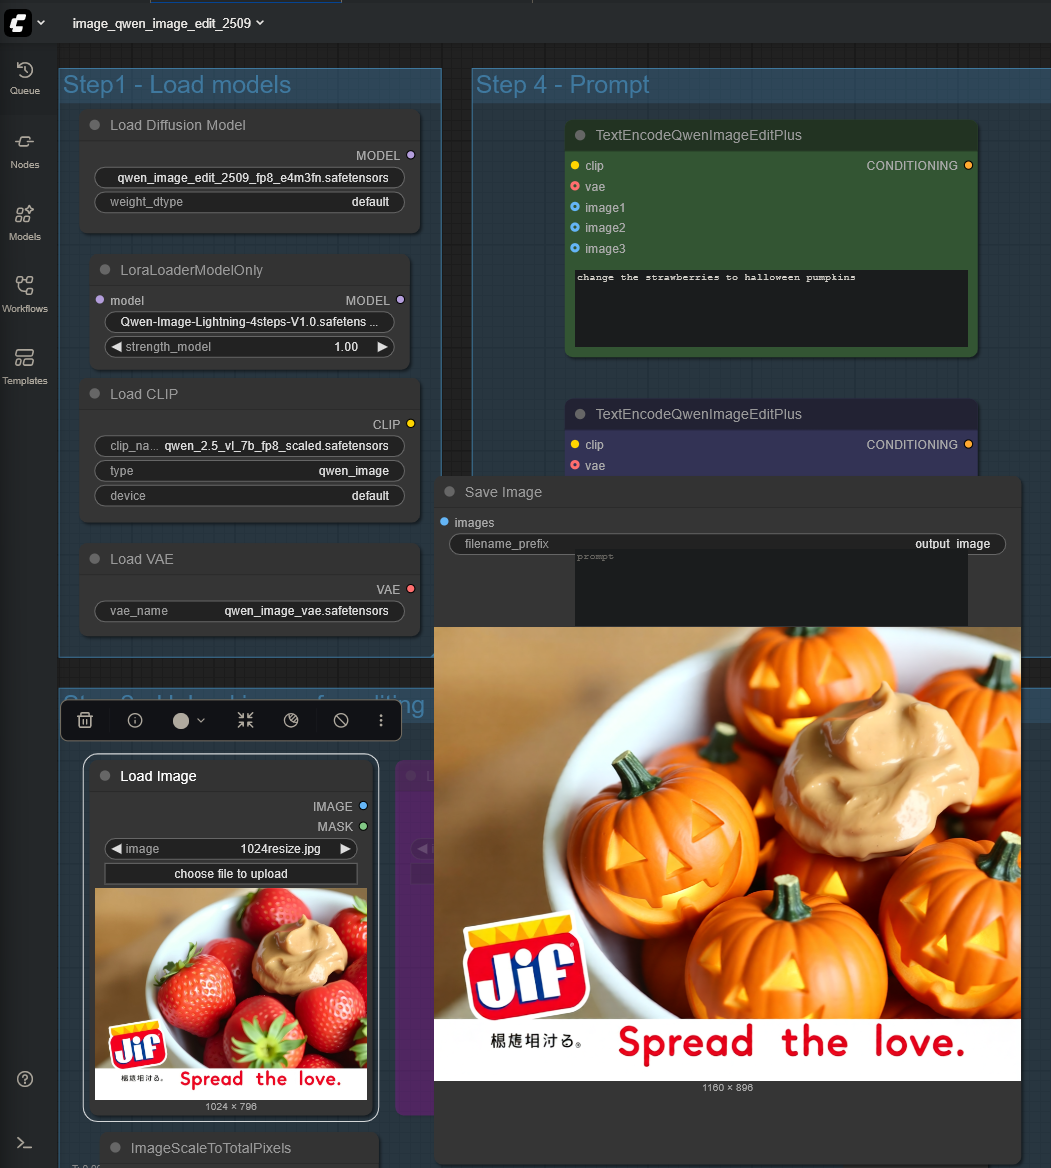
Task: Click the Step1 - Load models group title
Action: pyautogui.click(x=177, y=84)
